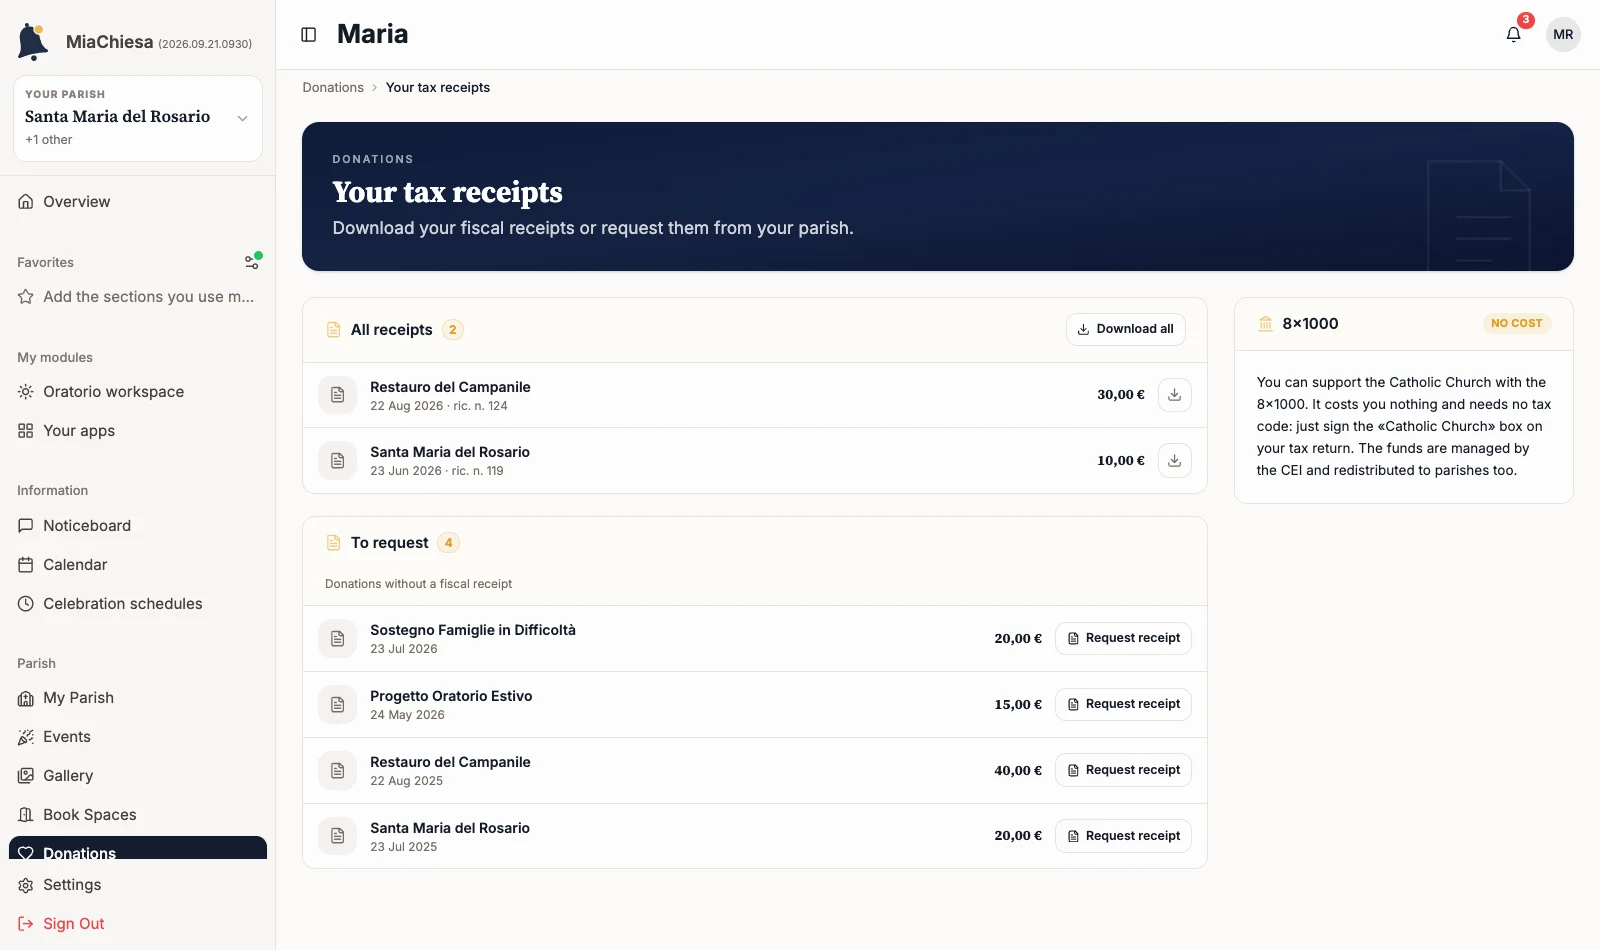1600x950 pixels.
Task: Click the 'Restauro del Campanile' 22 Aug 2026 title
Action: tap(450, 387)
